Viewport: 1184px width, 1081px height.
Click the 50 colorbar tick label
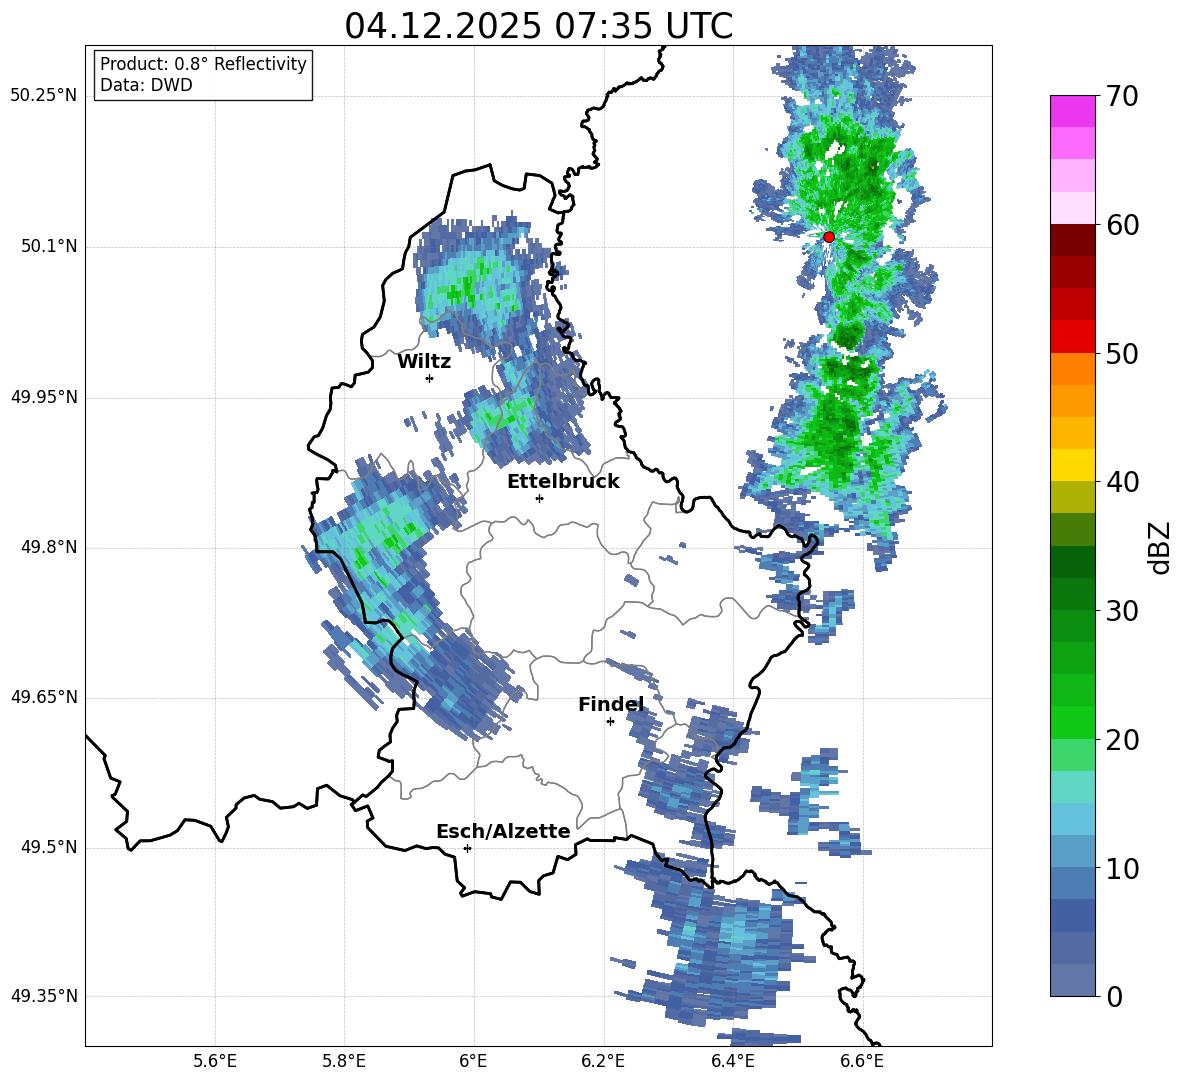(1122, 353)
